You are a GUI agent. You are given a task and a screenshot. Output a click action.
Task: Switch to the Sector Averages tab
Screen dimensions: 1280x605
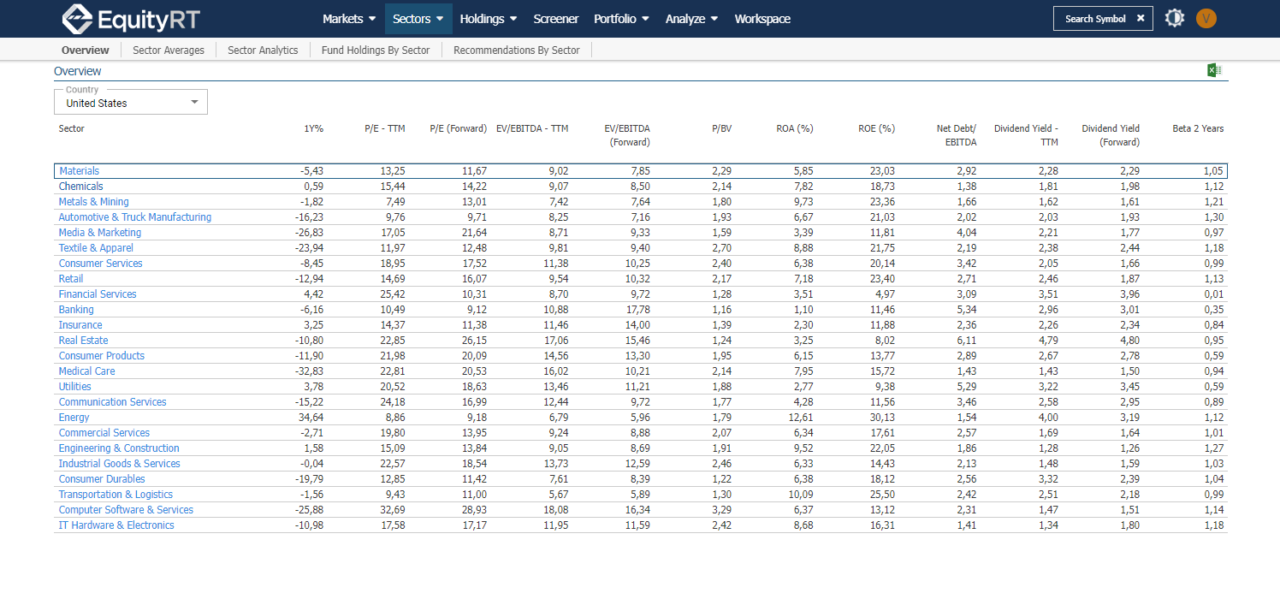click(x=168, y=50)
